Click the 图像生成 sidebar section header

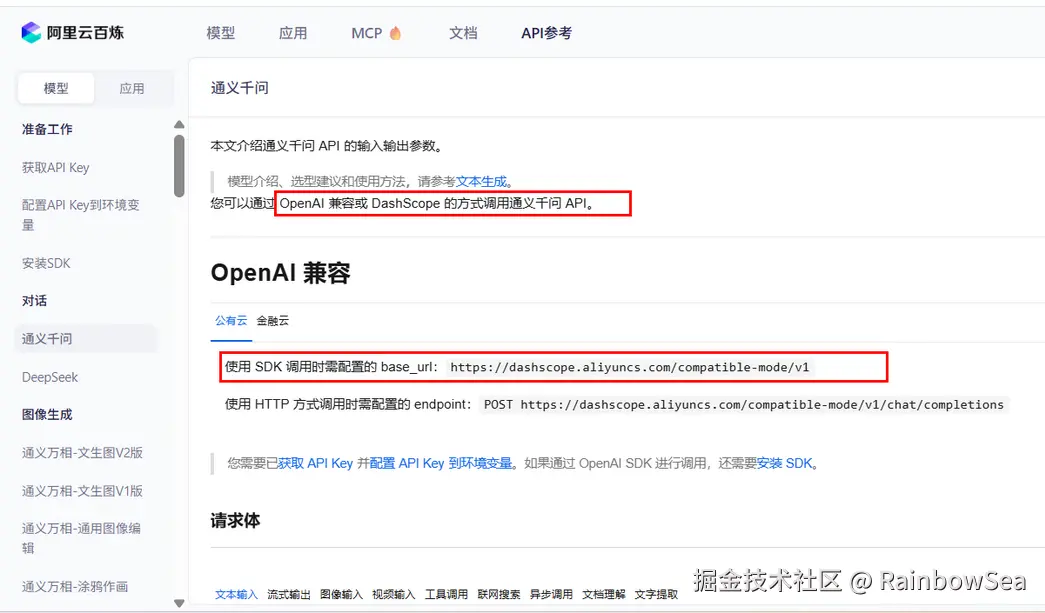point(47,414)
